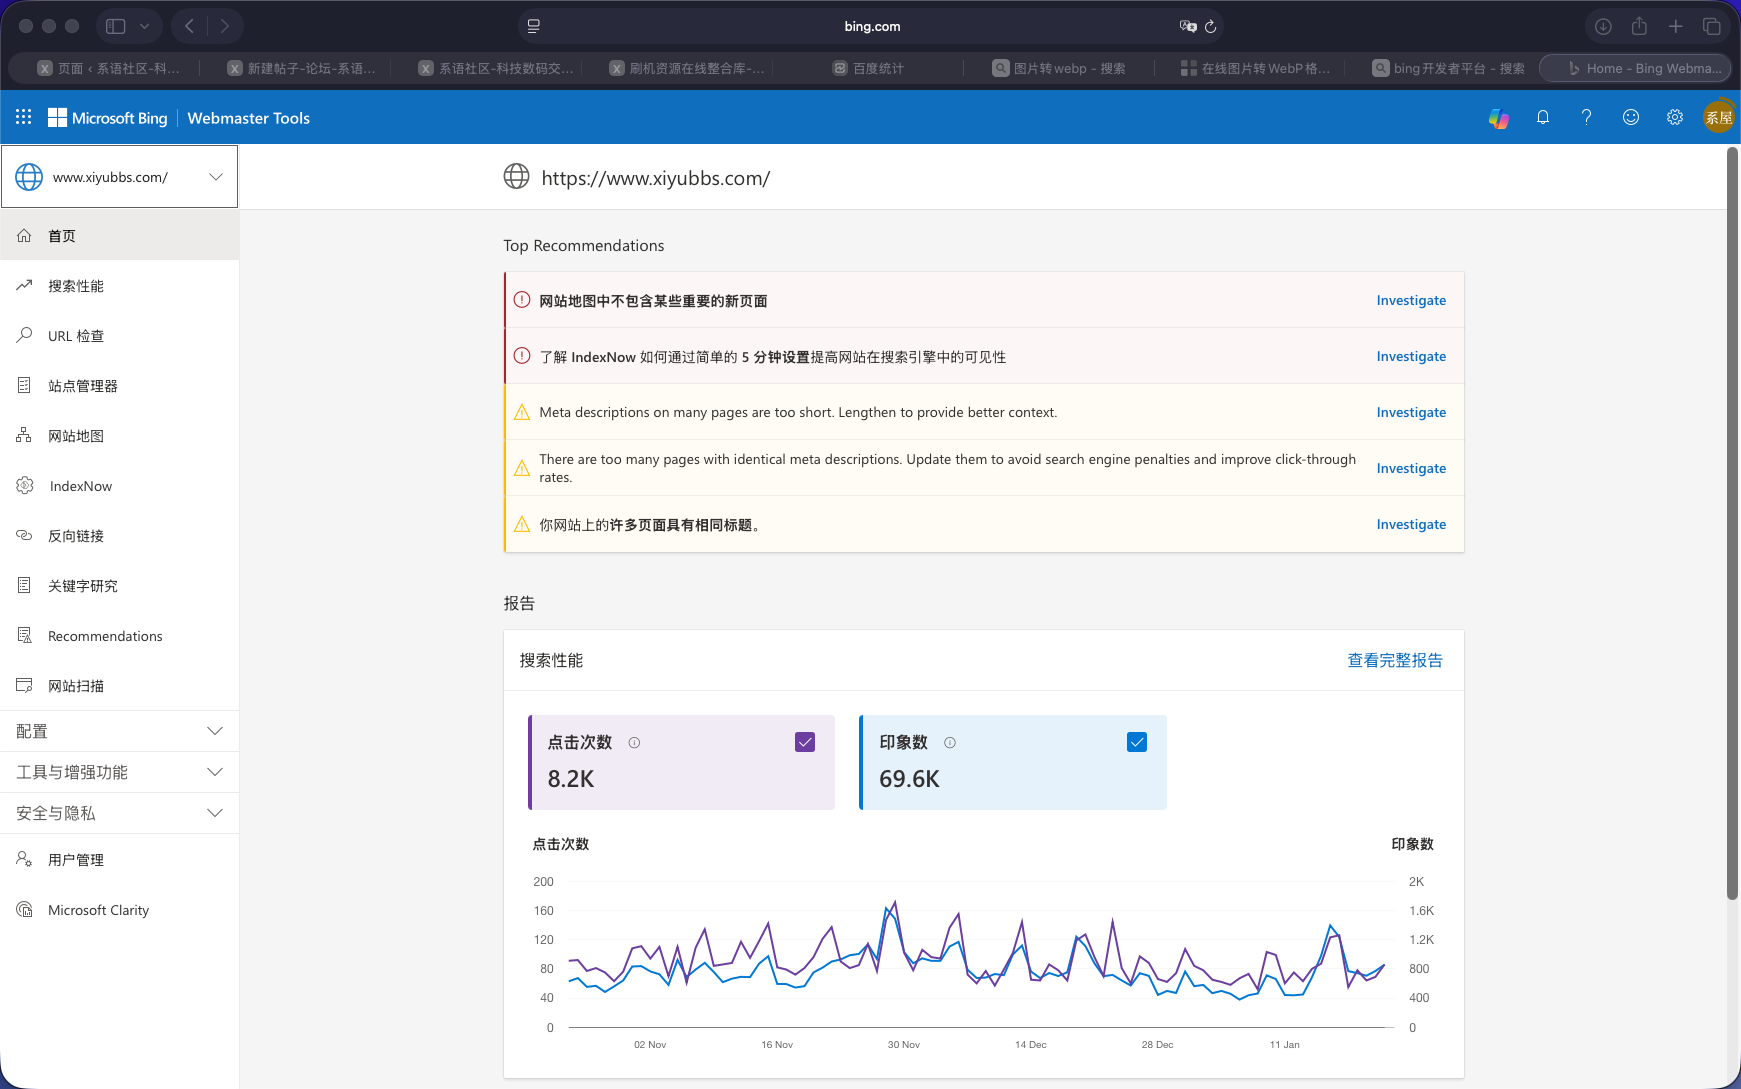Screen dimensions: 1741x1089
Task: Uncheck the 印象数 checkbox
Action: tap(1137, 742)
